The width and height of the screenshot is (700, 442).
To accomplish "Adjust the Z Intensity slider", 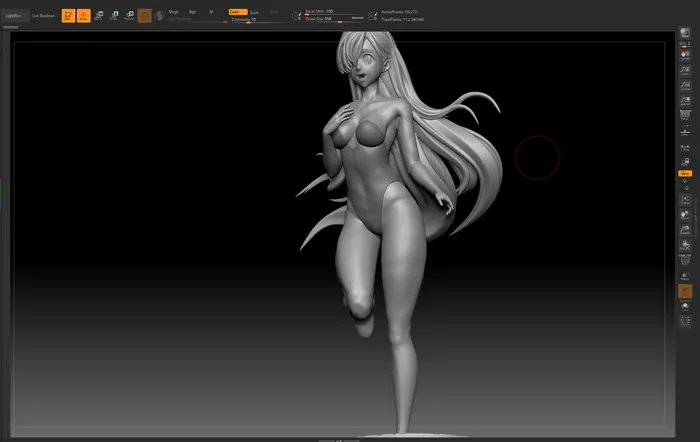I will (243, 19).
